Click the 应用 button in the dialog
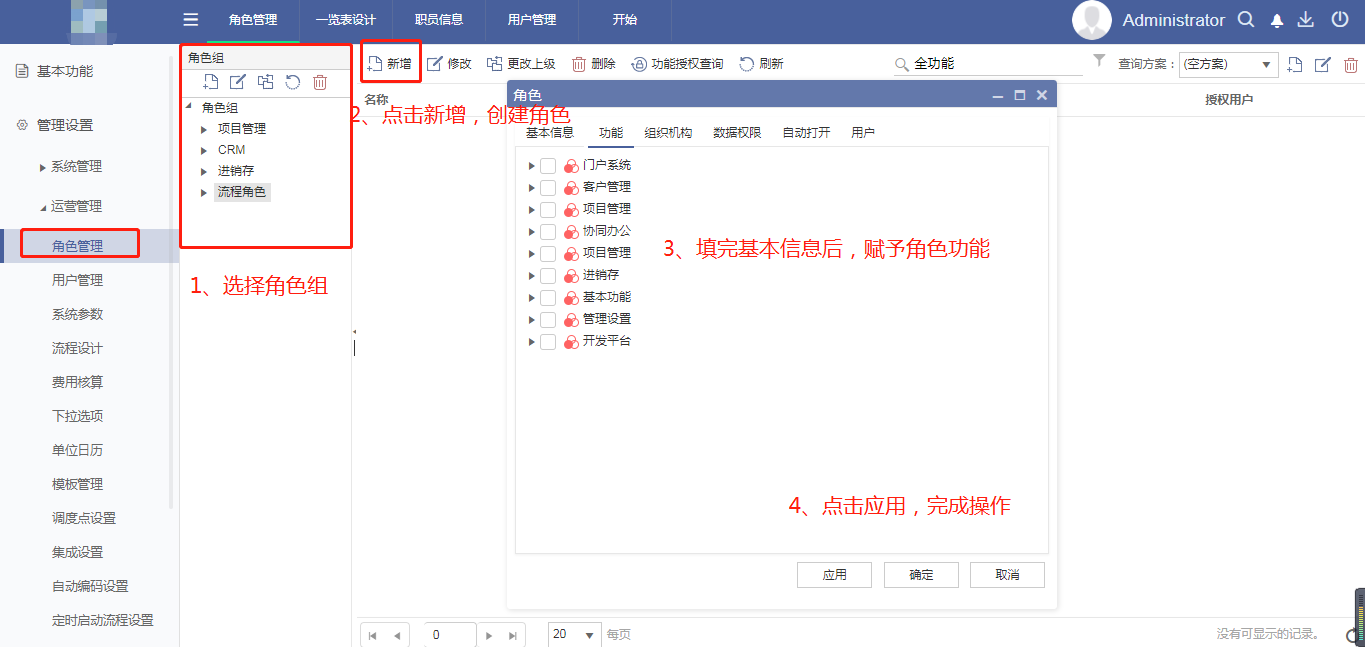The width and height of the screenshot is (1365, 647). coord(834,574)
